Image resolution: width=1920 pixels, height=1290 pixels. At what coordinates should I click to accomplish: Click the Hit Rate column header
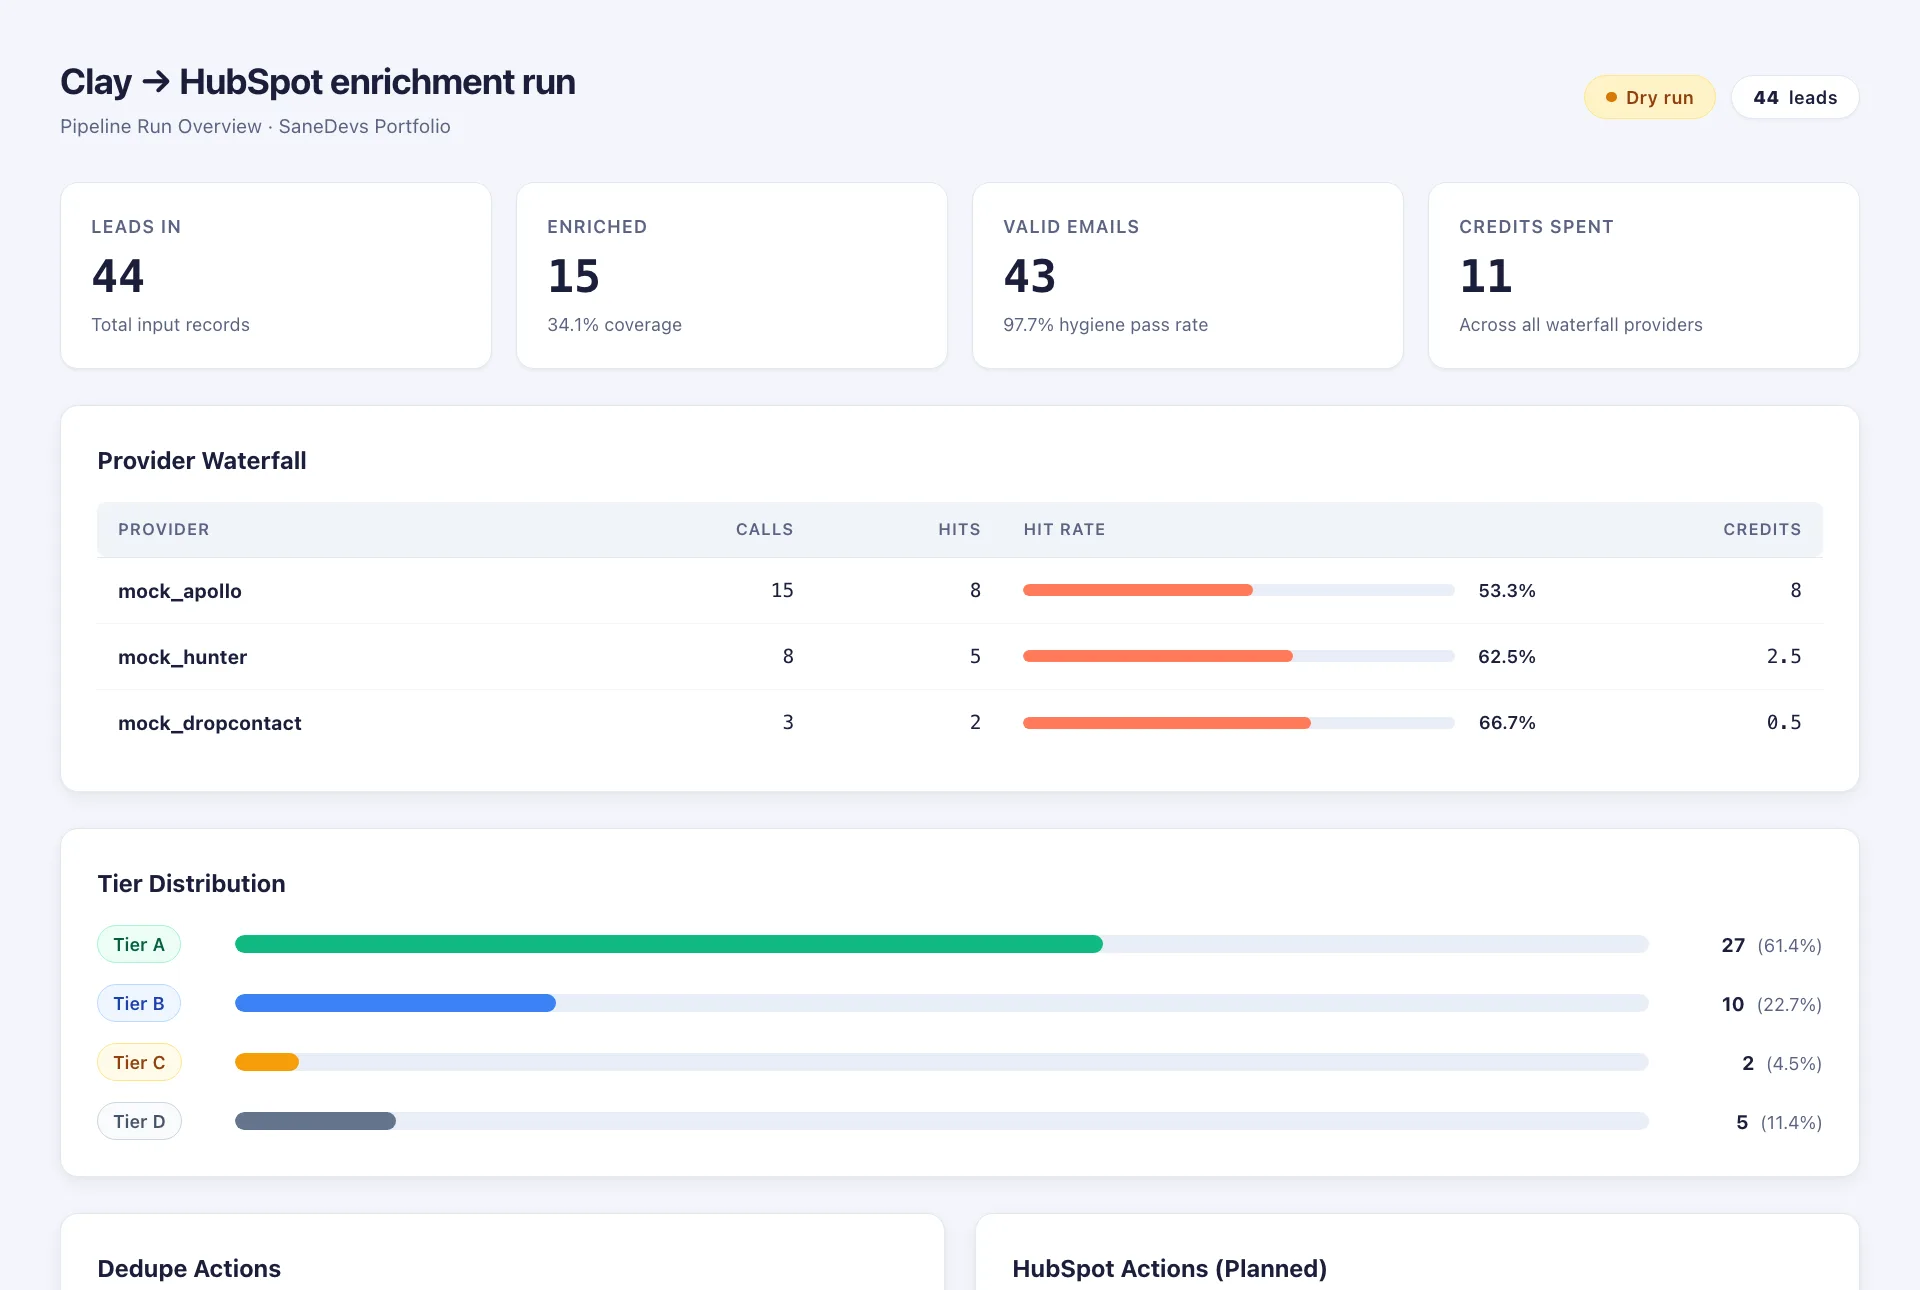click(1064, 529)
